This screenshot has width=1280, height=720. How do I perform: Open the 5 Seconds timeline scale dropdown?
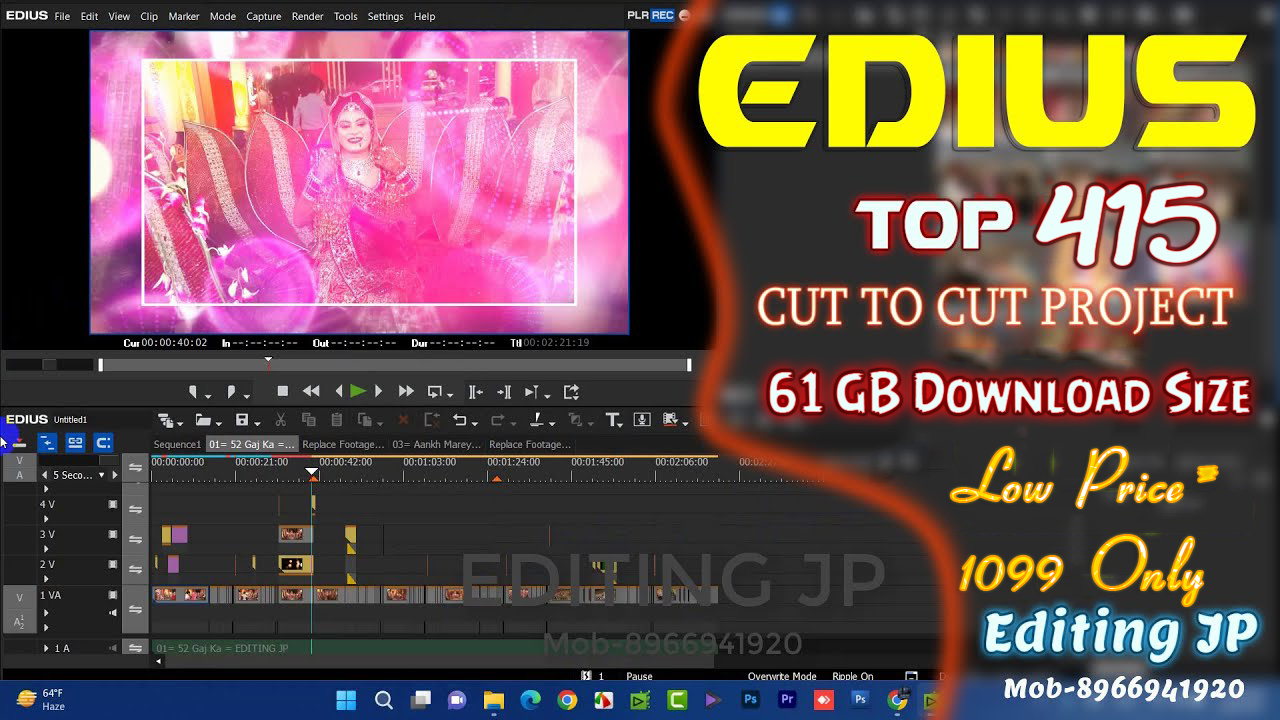coord(101,475)
